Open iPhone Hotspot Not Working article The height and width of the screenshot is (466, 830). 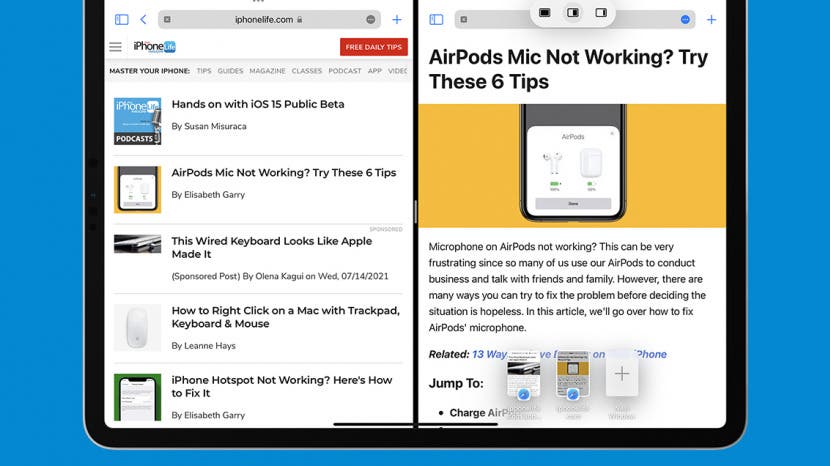click(282, 386)
